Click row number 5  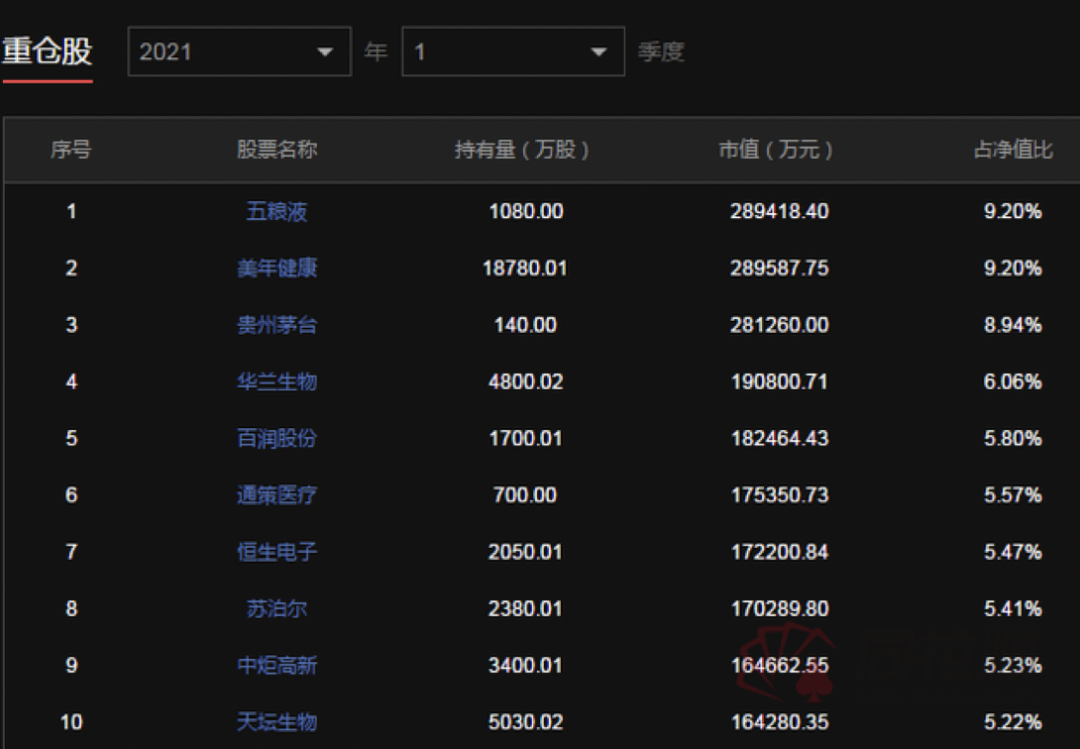click(71, 438)
